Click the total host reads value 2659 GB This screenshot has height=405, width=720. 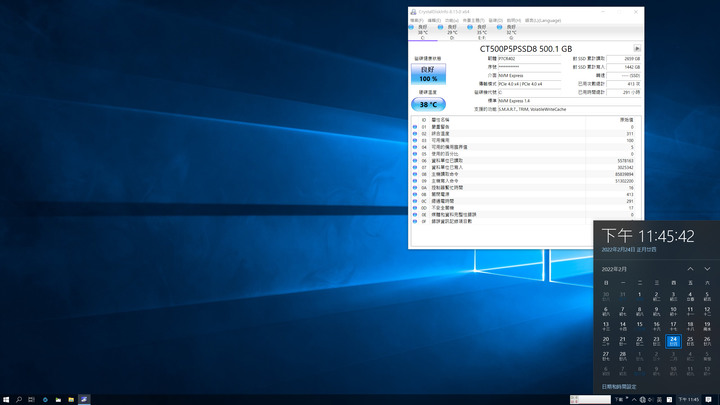pos(623,59)
